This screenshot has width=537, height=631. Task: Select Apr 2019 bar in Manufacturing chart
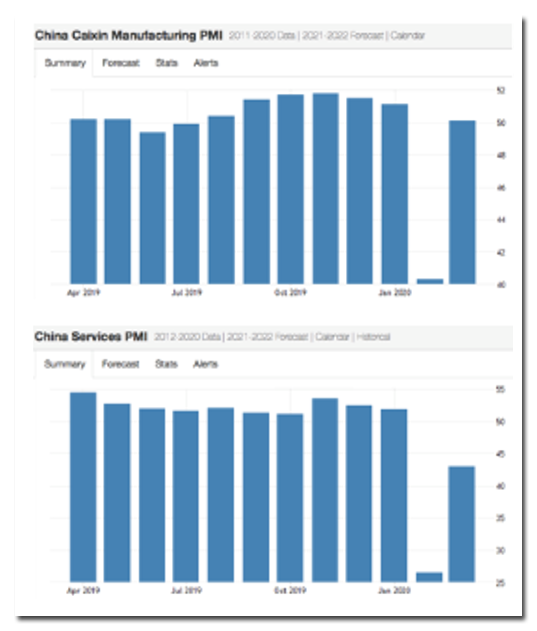[x=84, y=202]
